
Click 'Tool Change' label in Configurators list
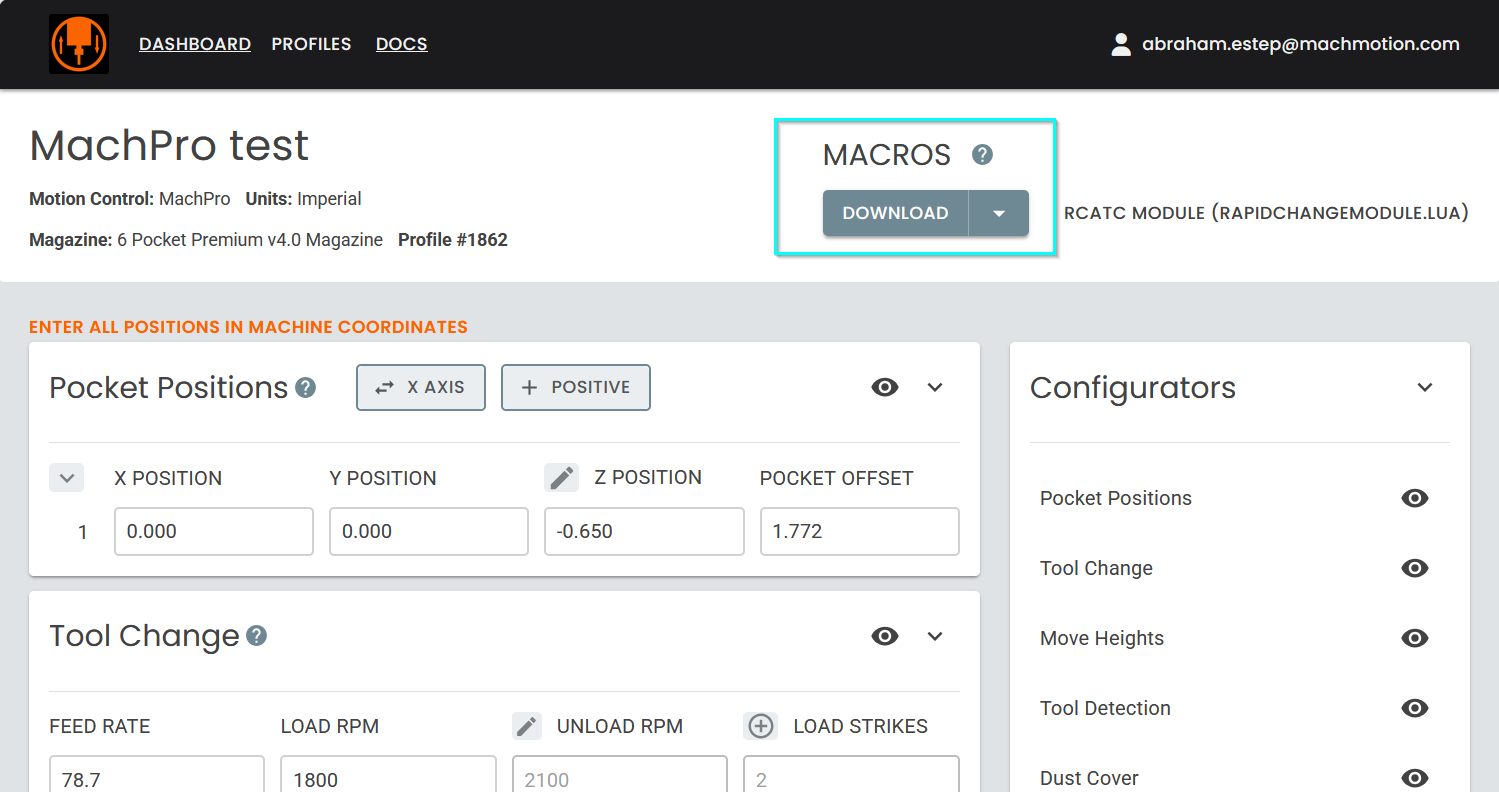[x=1096, y=568]
